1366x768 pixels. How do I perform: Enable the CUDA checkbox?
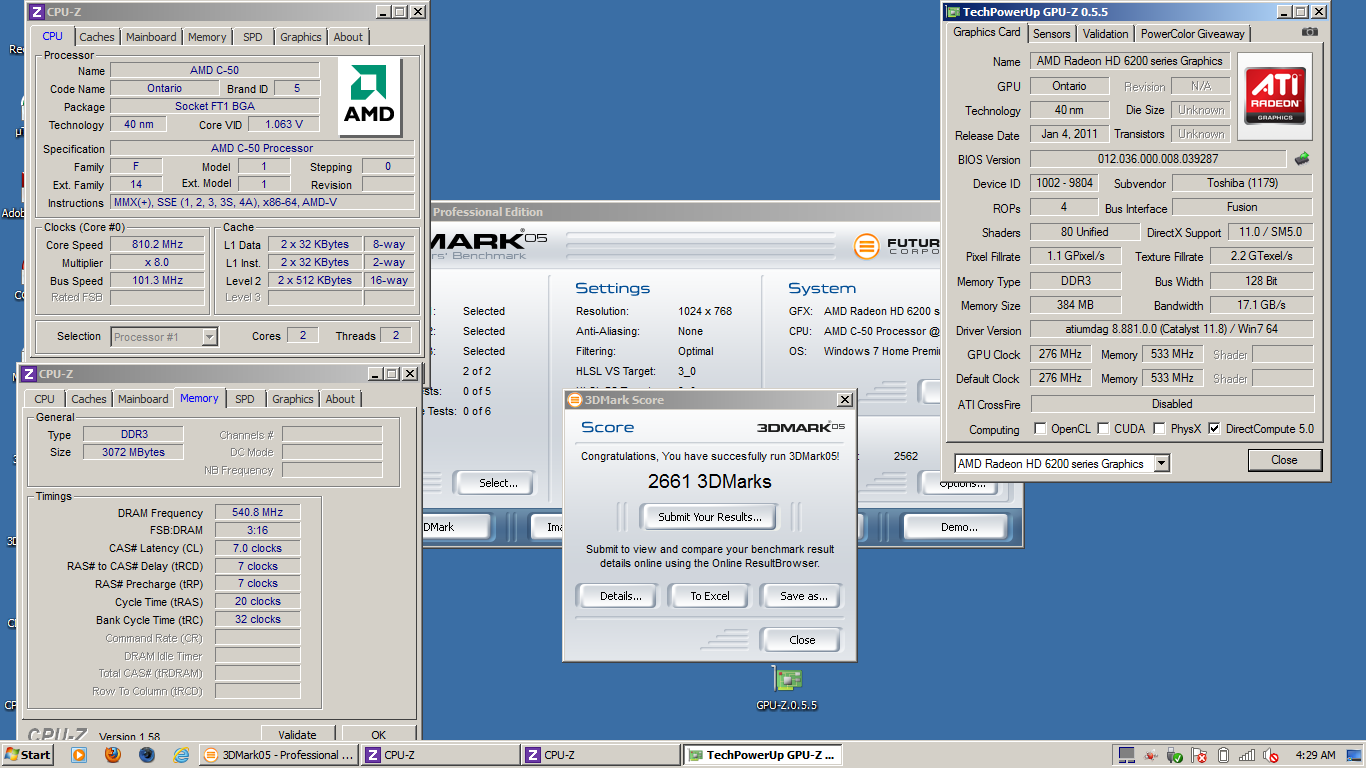[1103, 429]
